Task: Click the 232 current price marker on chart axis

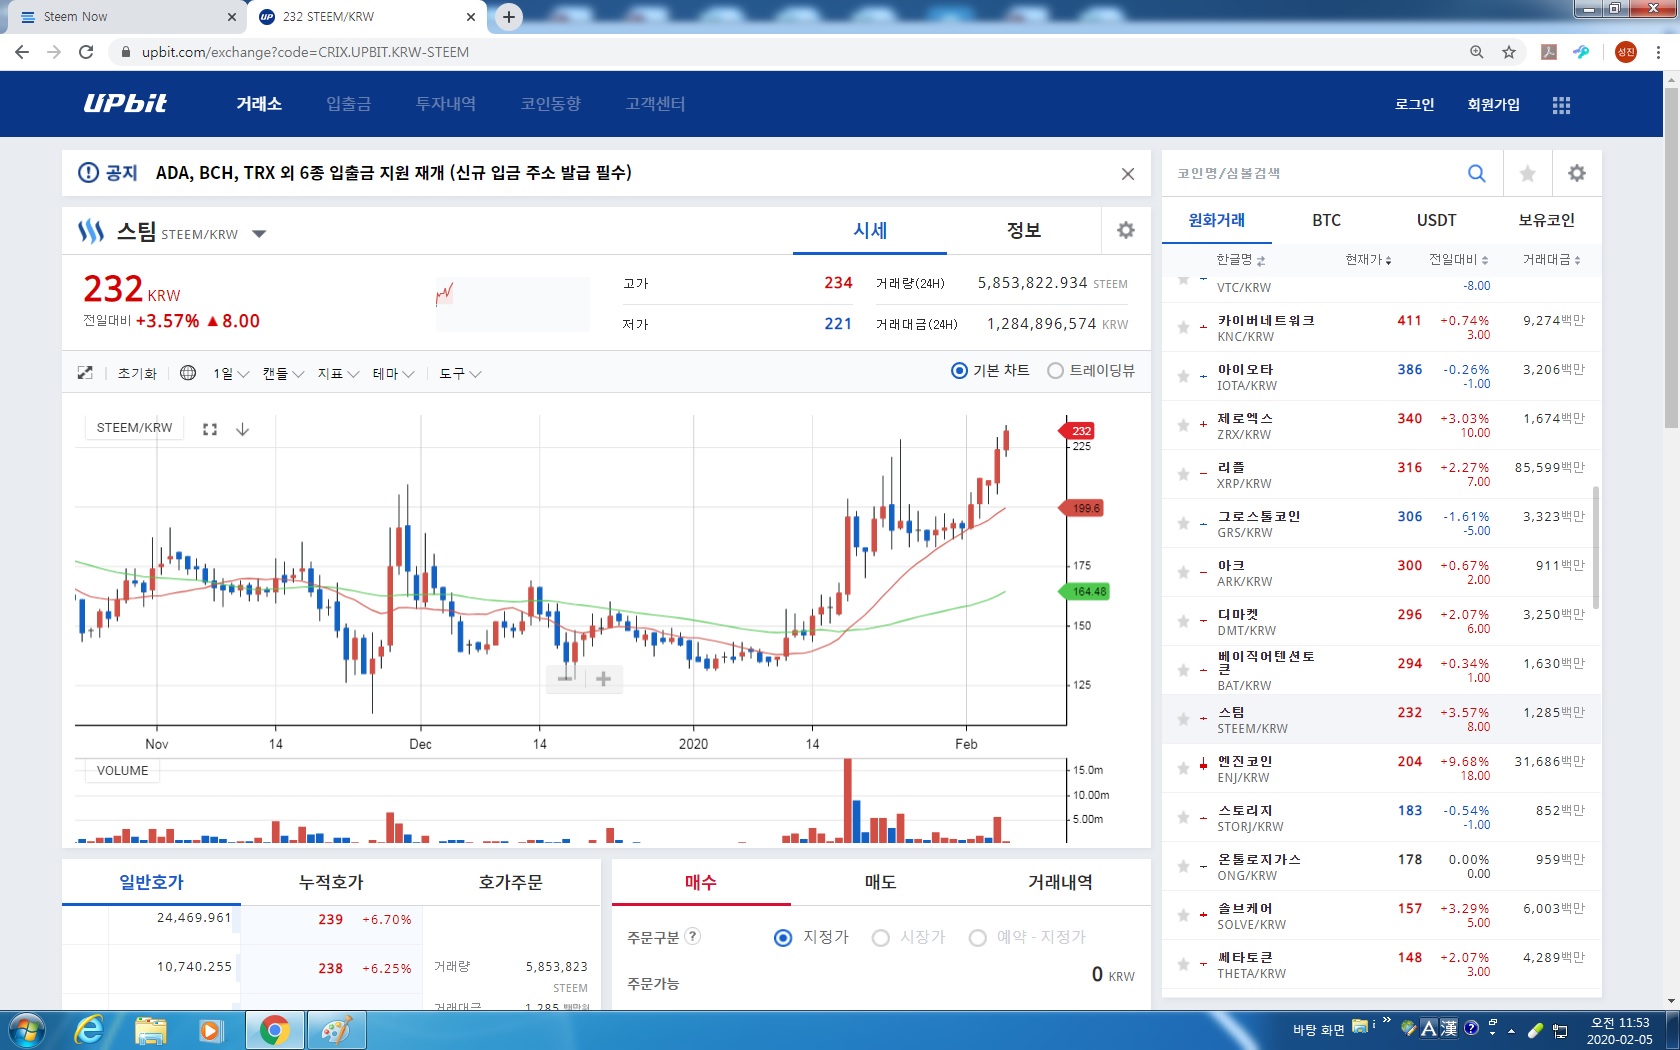Action: click(1078, 431)
